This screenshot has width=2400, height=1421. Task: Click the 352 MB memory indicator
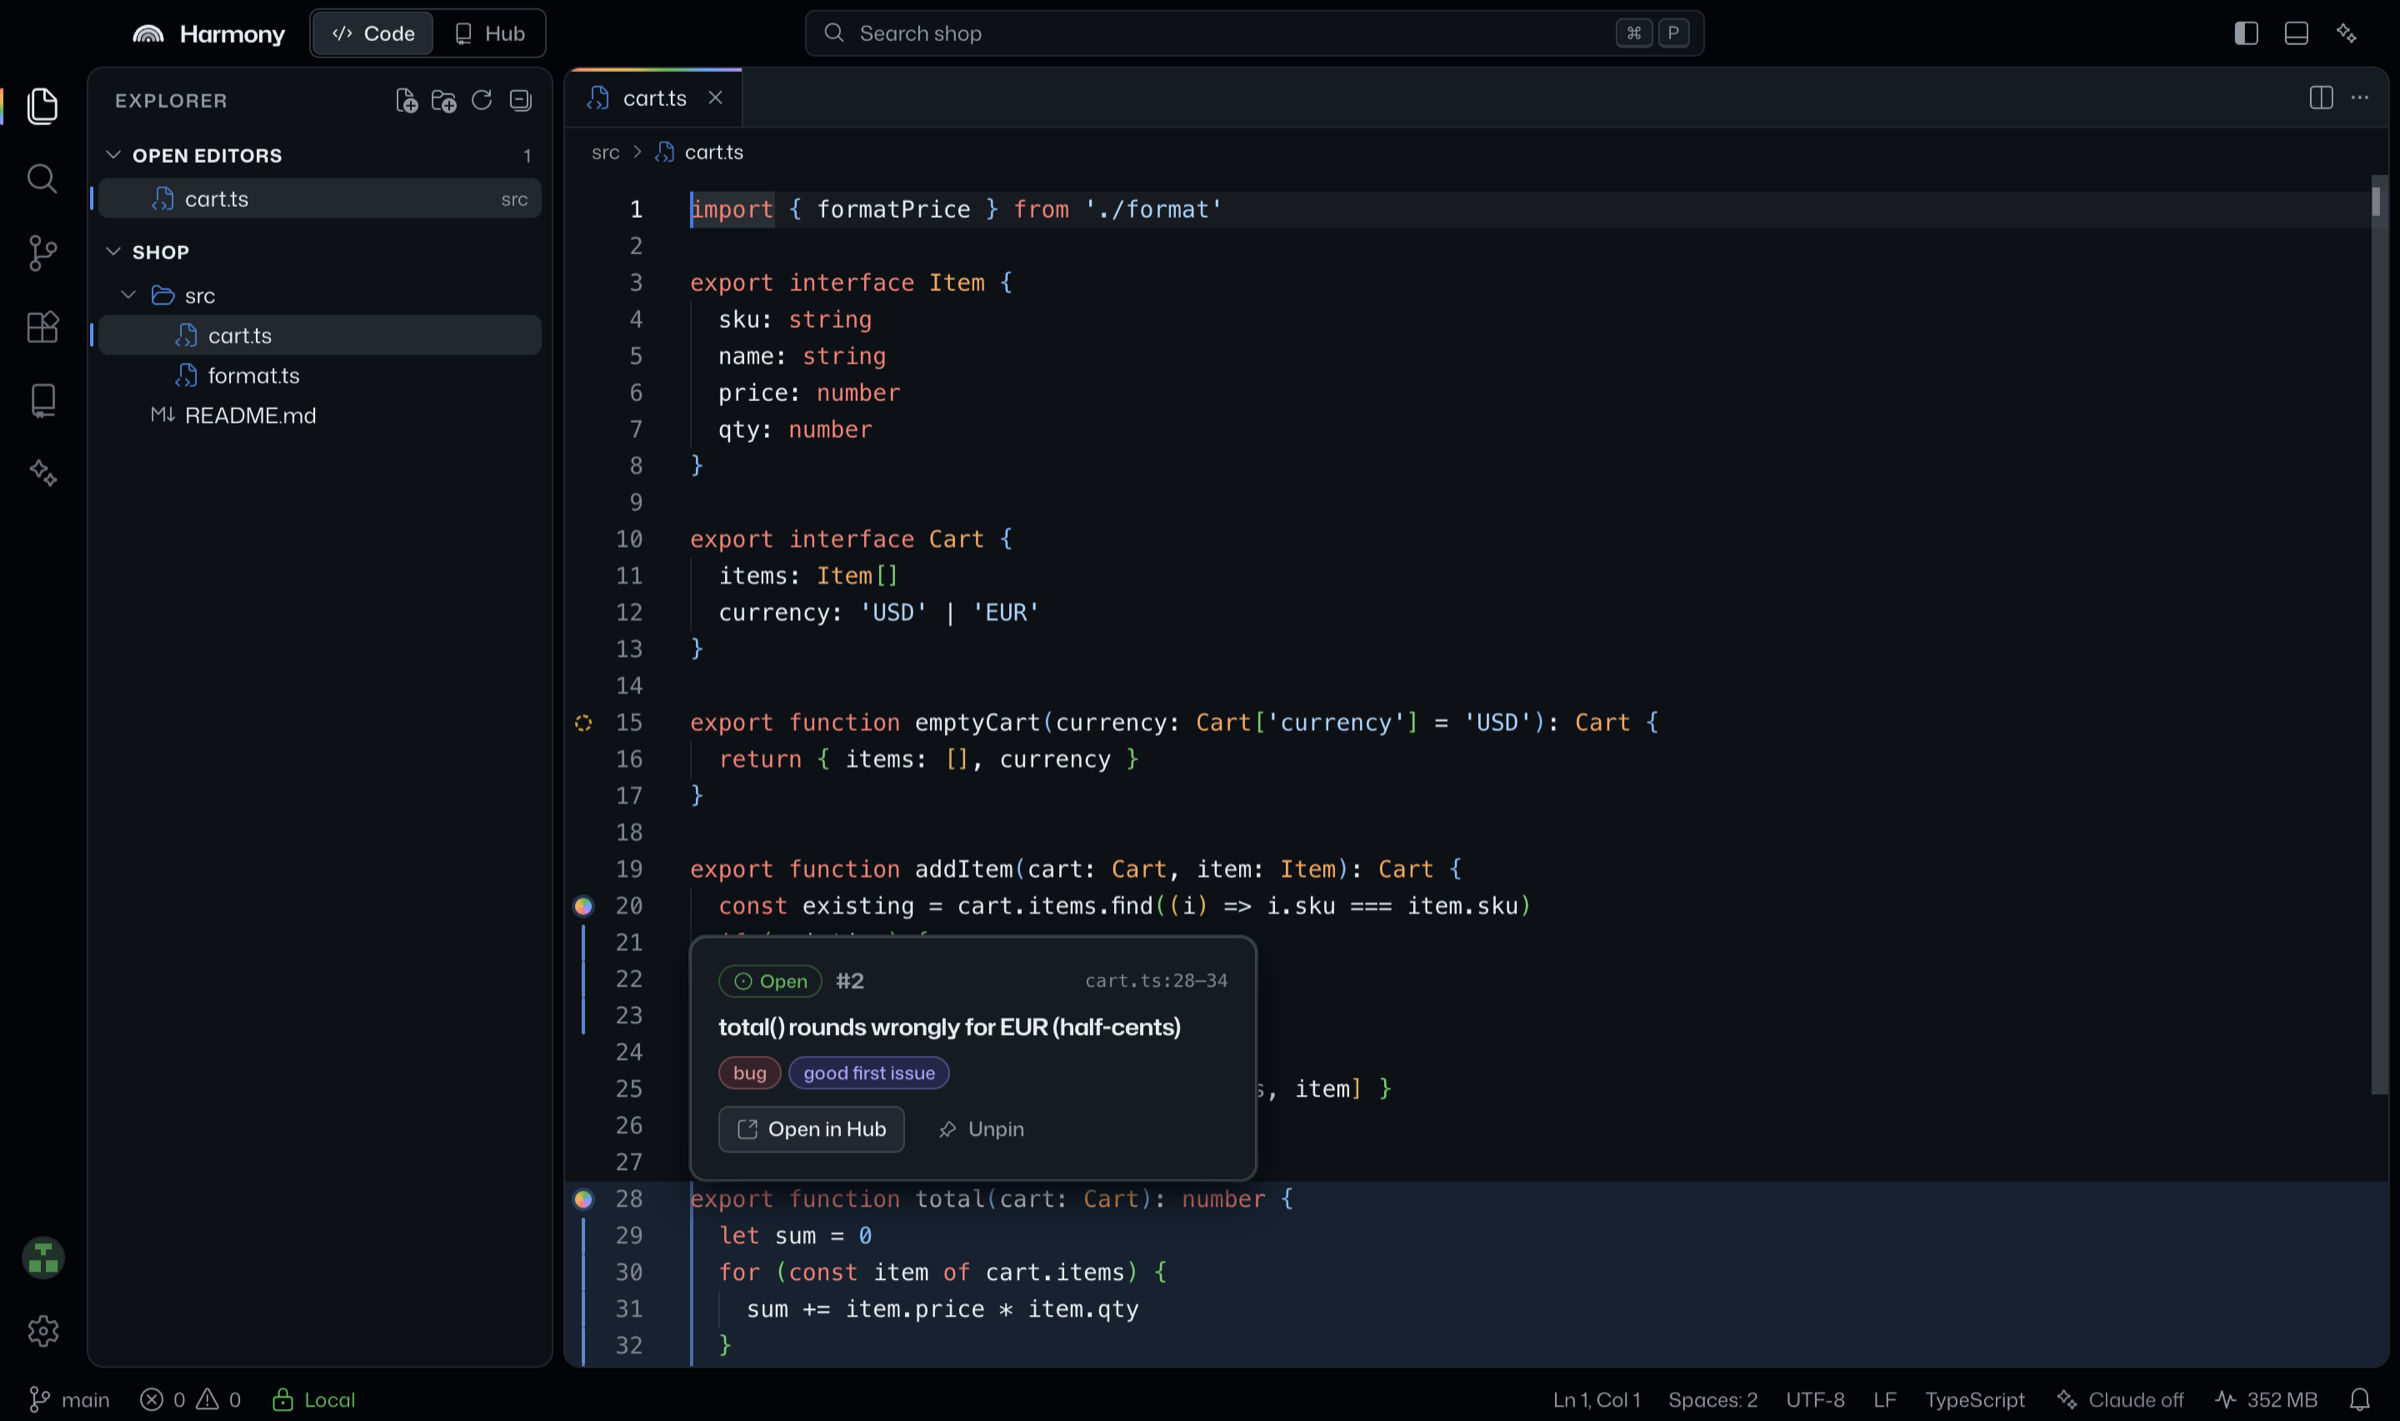(x=2266, y=1399)
